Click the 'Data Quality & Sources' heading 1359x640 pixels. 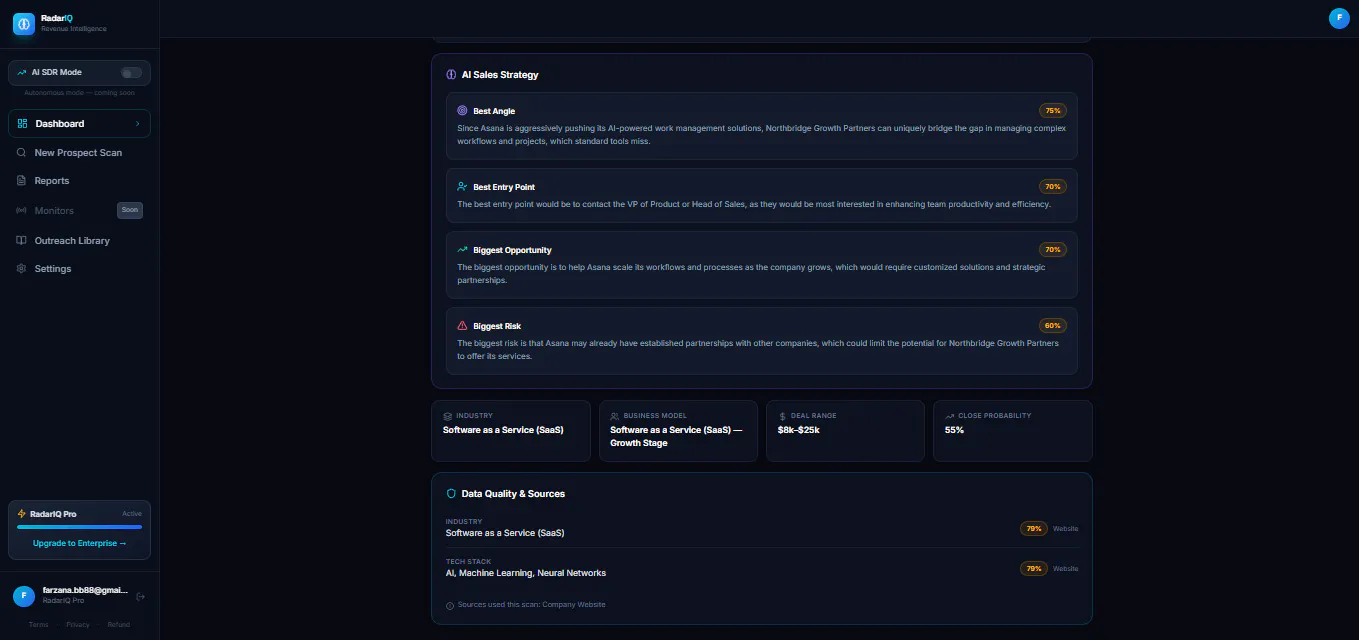click(513, 494)
